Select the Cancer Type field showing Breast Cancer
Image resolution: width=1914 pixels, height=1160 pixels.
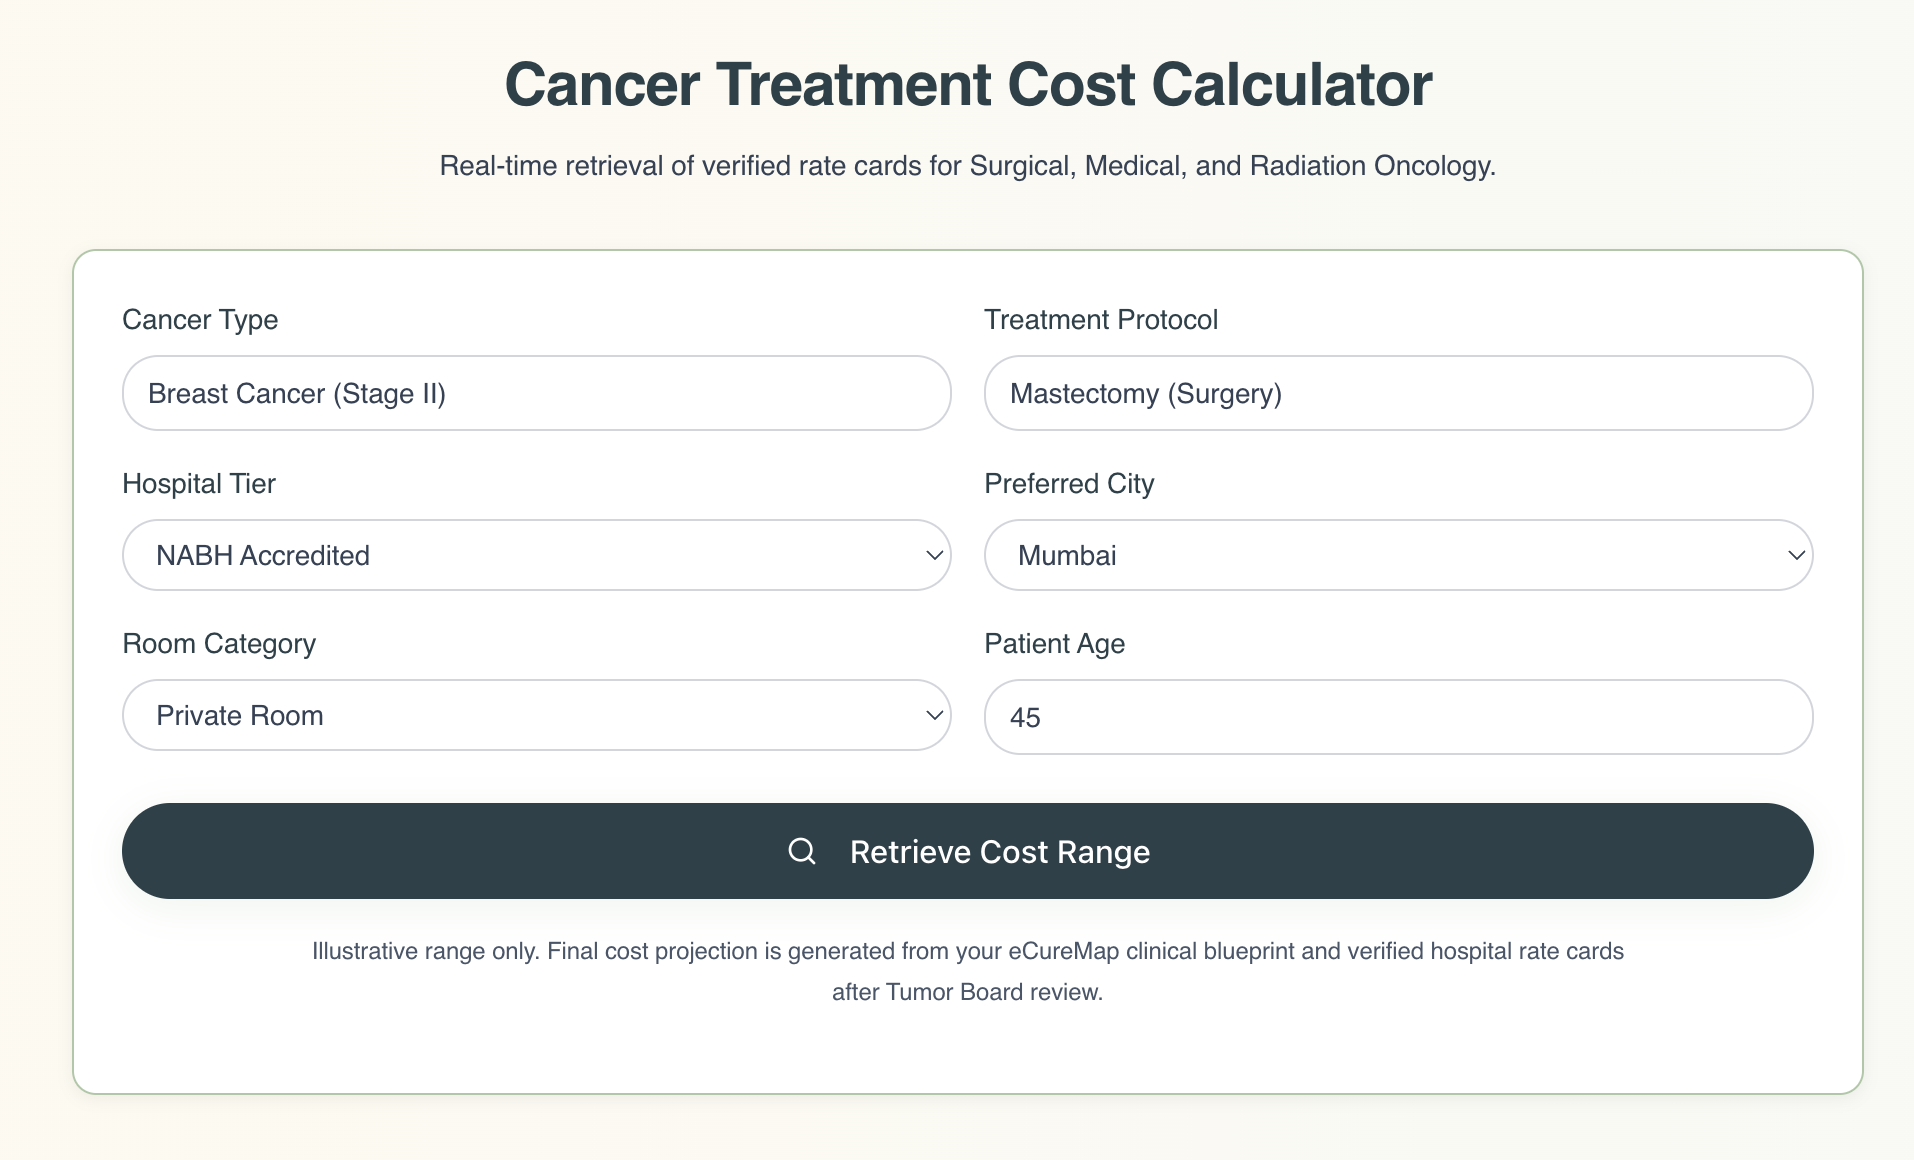(x=536, y=393)
